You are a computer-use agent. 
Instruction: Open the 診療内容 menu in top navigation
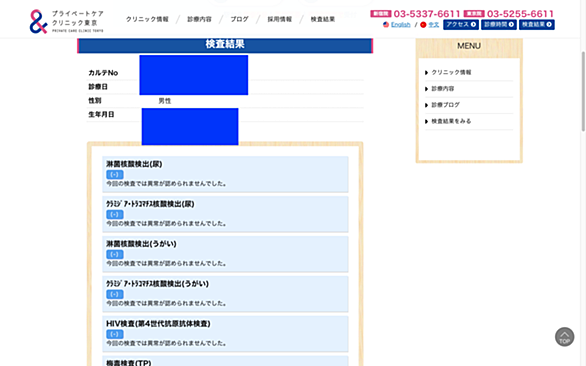click(199, 19)
